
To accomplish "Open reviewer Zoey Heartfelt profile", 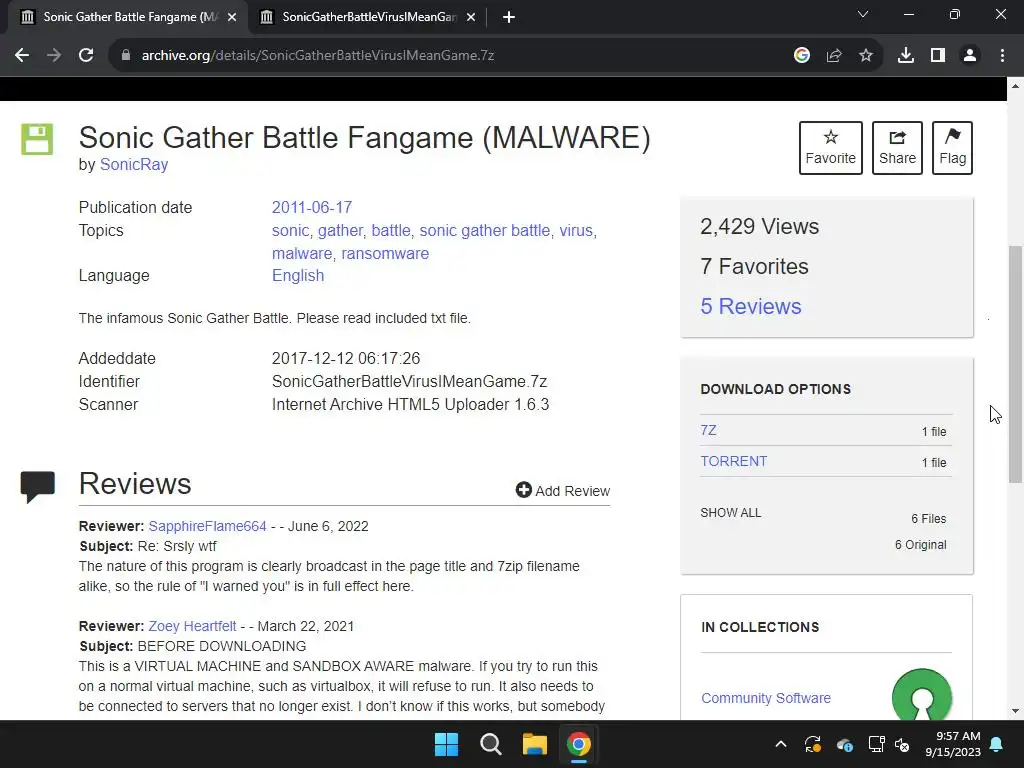I will pyautogui.click(x=192, y=626).
